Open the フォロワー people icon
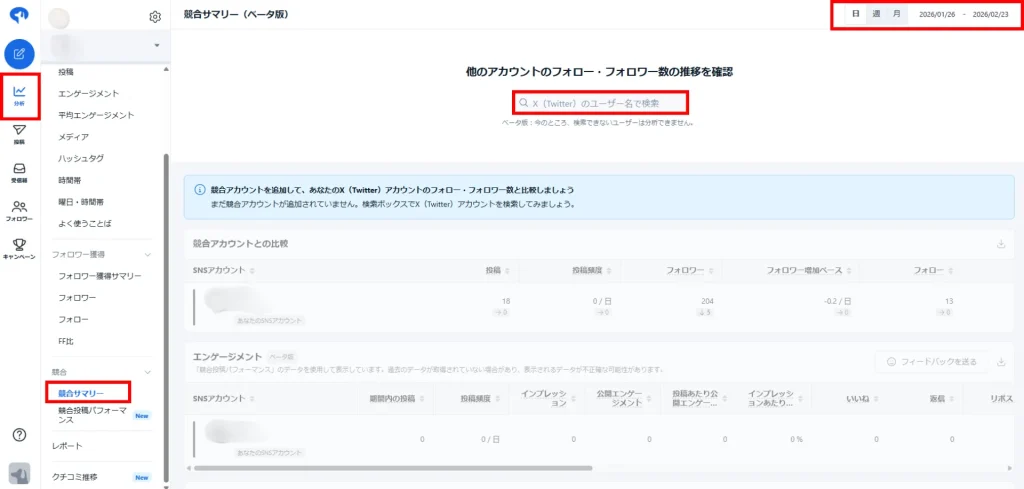Image resolution: width=1024 pixels, height=489 pixels. pyautogui.click(x=19, y=210)
